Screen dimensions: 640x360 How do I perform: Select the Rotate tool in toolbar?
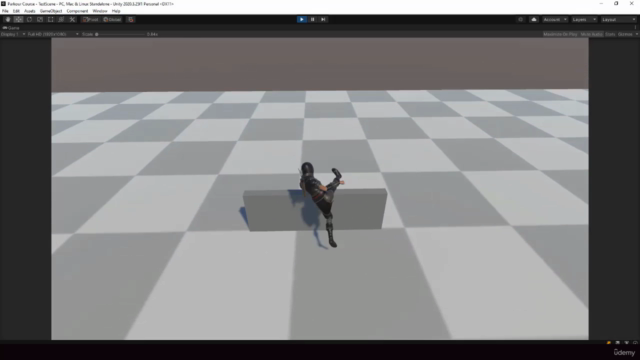[x=29, y=20]
